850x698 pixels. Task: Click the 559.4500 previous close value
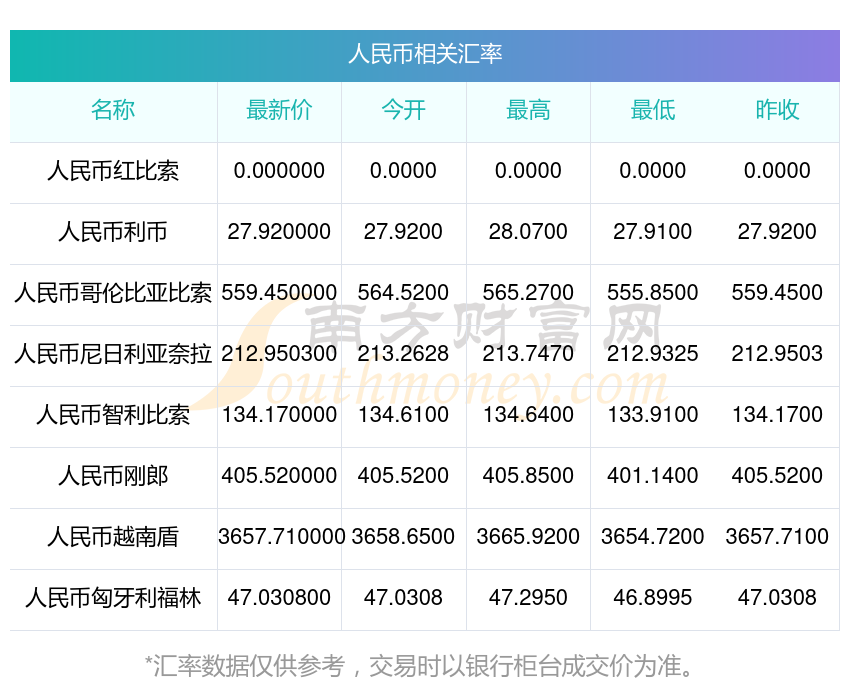click(x=777, y=293)
